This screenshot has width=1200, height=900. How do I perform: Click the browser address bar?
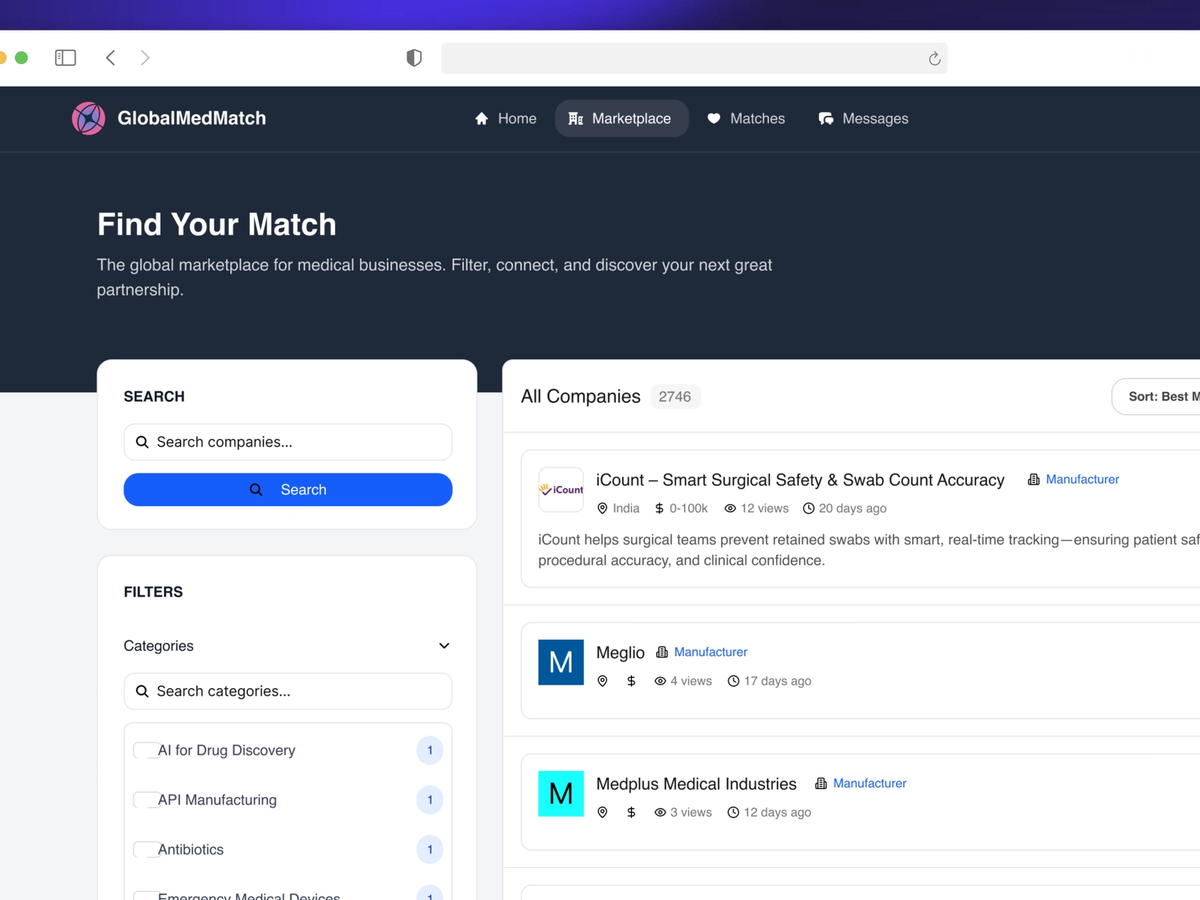[694, 58]
